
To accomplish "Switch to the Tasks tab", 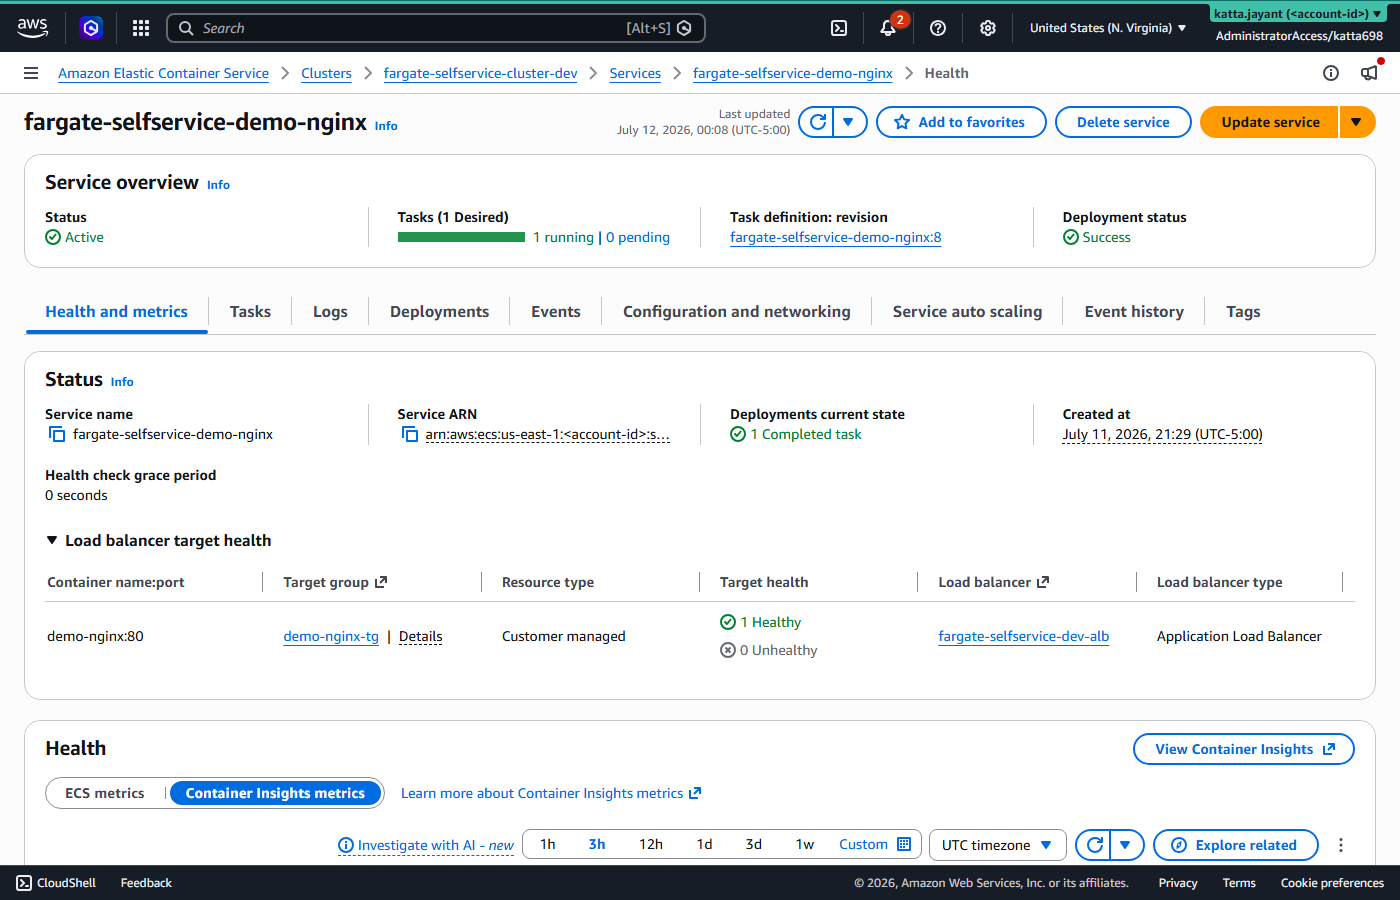I will click(250, 312).
